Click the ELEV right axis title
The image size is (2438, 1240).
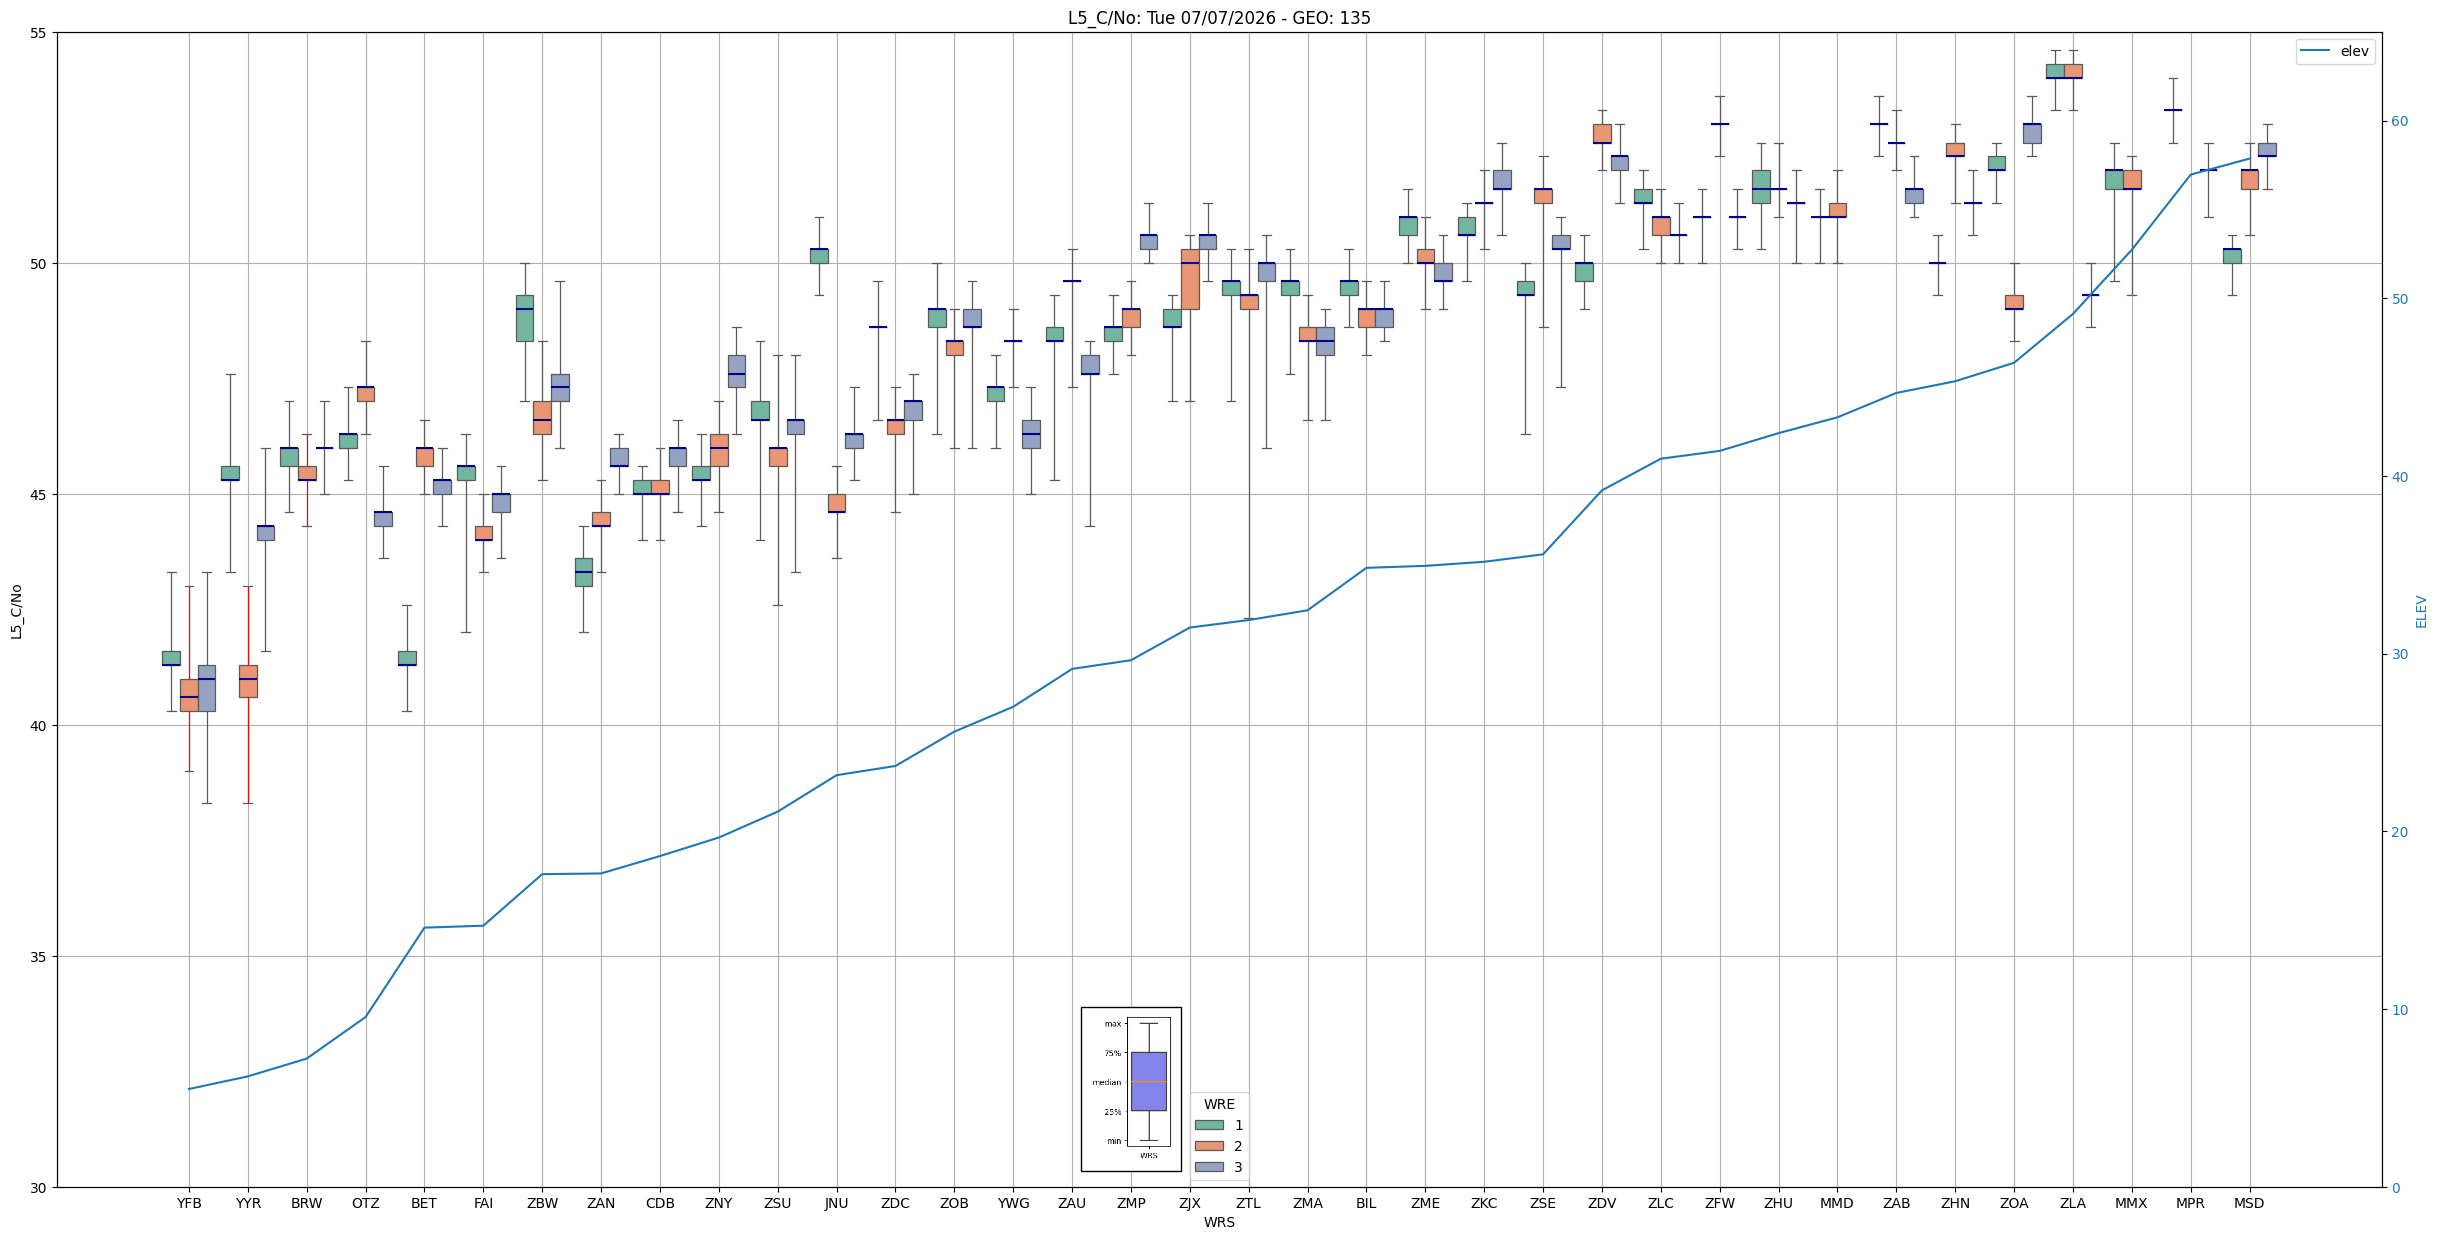click(2421, 611)
